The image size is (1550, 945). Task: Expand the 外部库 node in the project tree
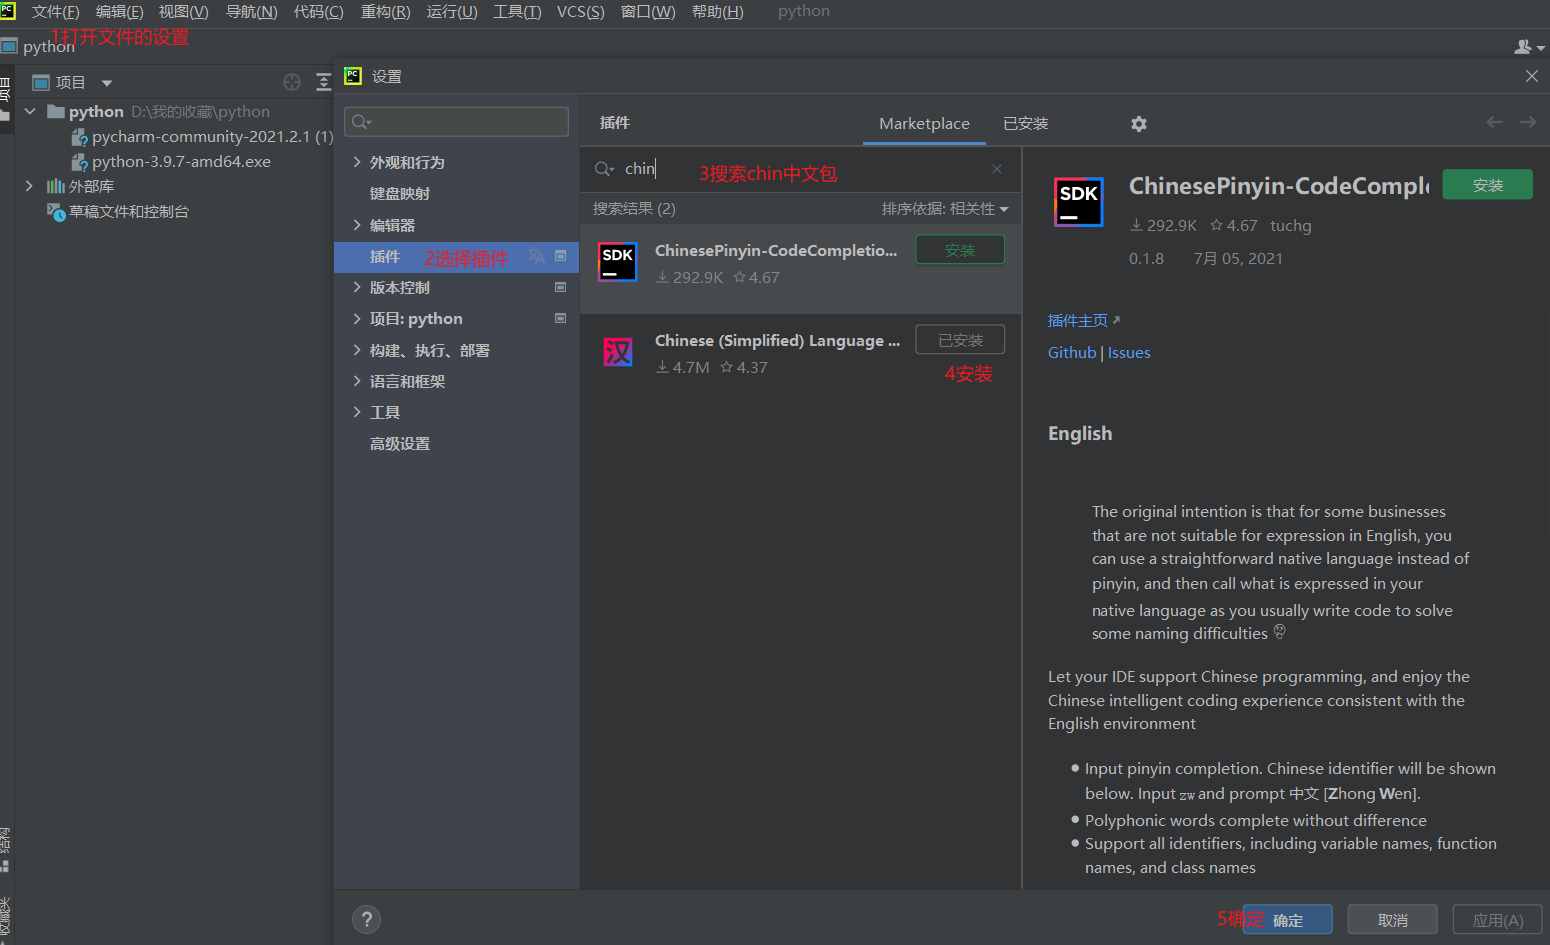click(29, 186)
